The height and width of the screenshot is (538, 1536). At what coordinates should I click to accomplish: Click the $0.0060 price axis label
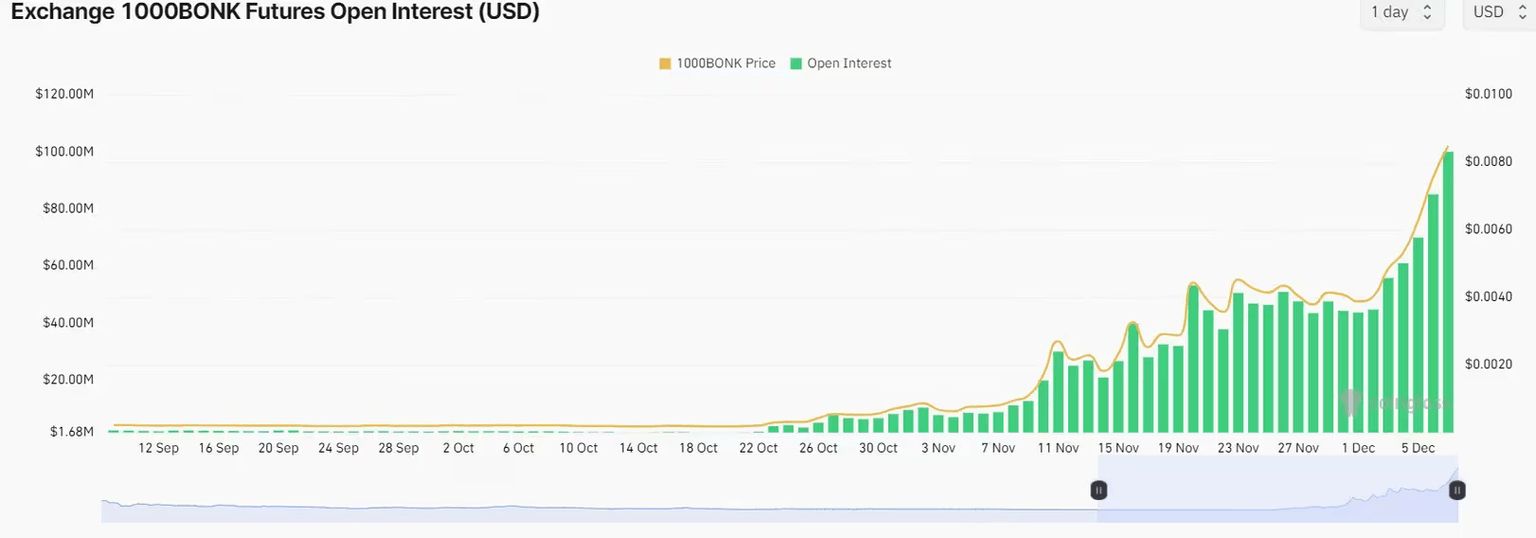pos(1488,229)
